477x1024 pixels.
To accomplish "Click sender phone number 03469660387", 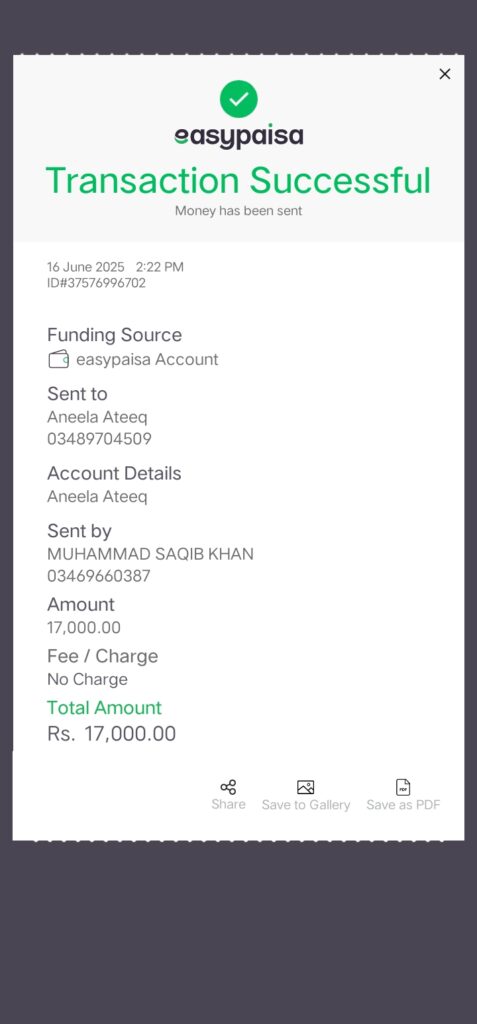I will pos(99,576).
